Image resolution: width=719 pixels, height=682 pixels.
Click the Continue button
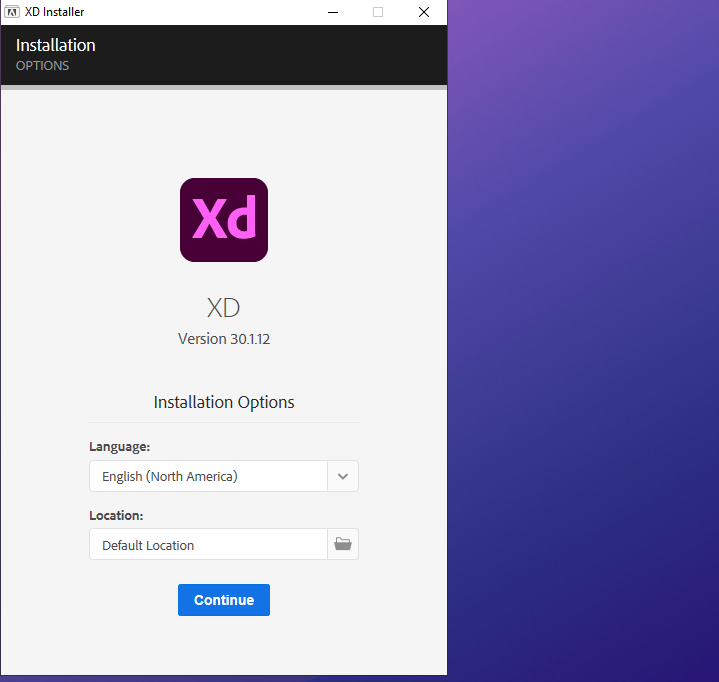224,600
